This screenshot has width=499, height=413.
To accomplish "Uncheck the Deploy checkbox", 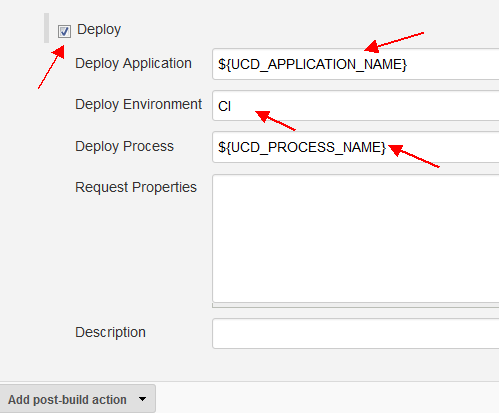I will click(64, 32).
